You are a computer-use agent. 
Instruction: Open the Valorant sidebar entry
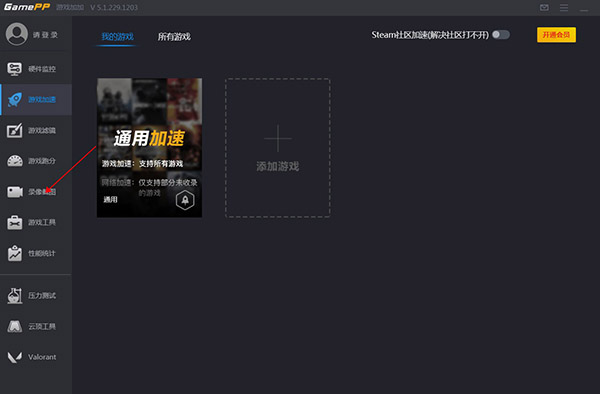coord(36,357)
